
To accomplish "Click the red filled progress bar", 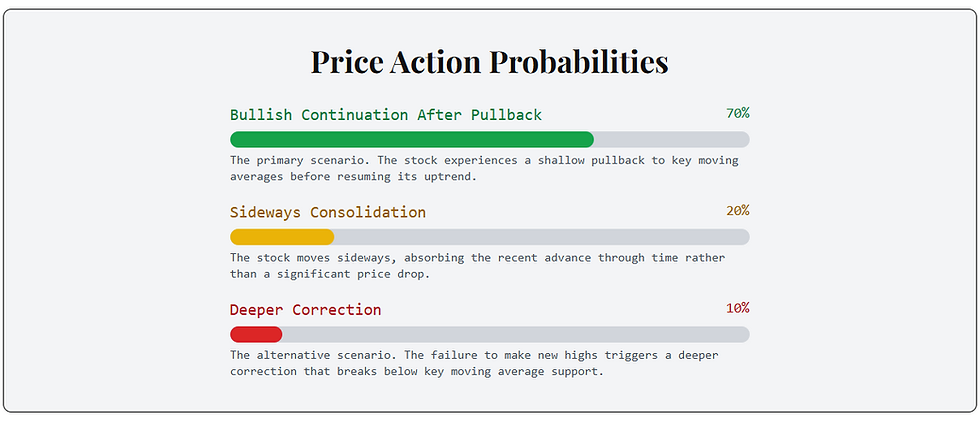I will pos(256,334).
